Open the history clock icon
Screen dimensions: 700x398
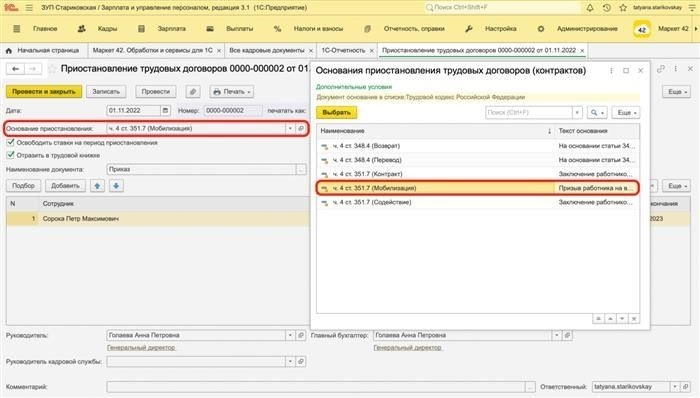[606, 8]
